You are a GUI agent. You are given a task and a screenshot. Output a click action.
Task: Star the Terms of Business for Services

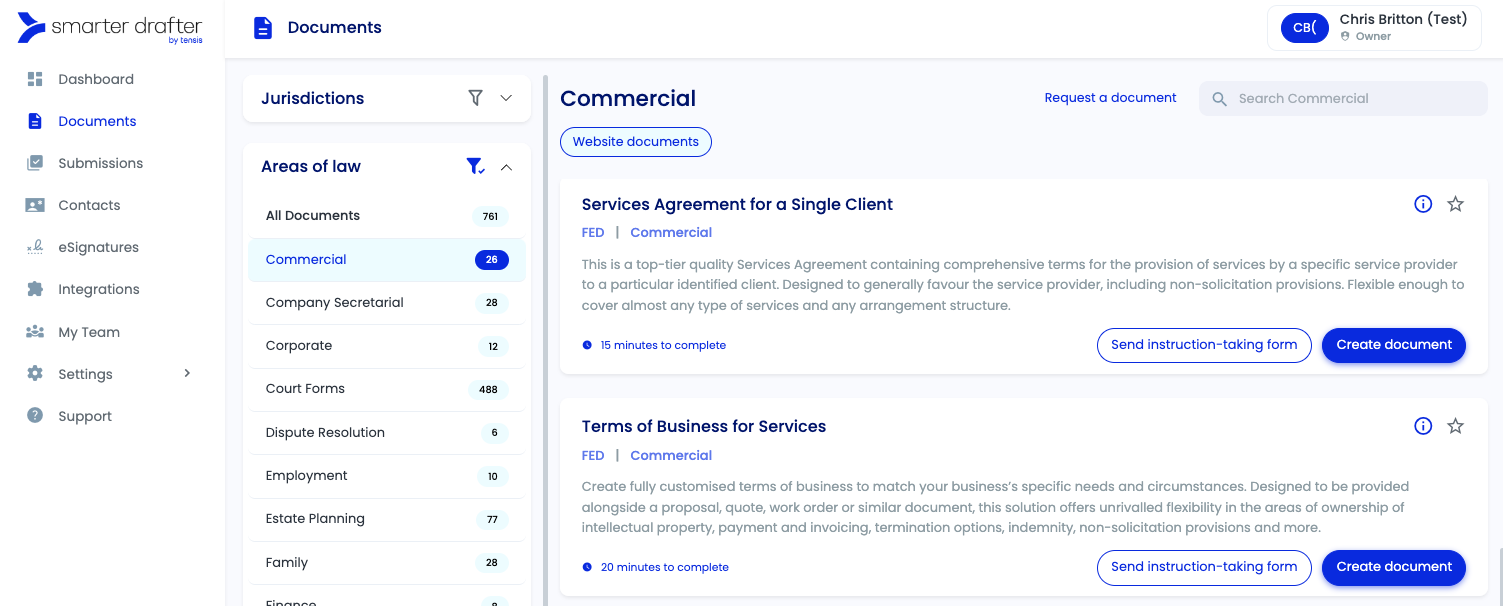pyautogui.click(x=1455, y=425)
